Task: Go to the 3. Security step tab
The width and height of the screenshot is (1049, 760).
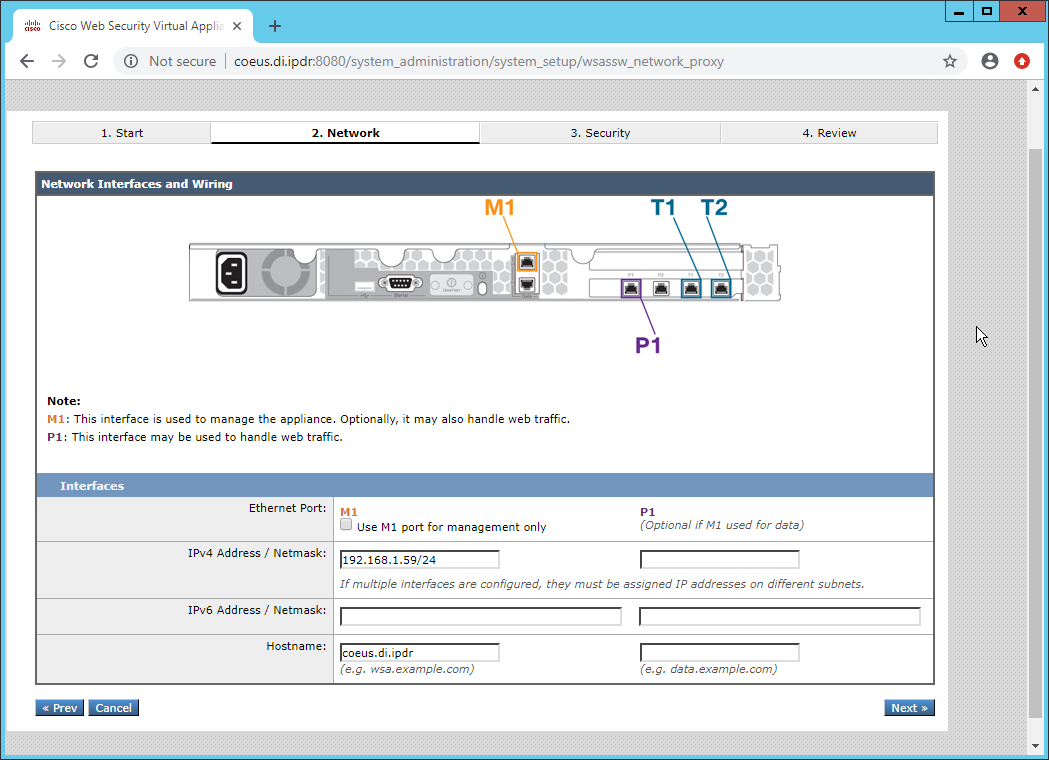Action: (600, 132)
